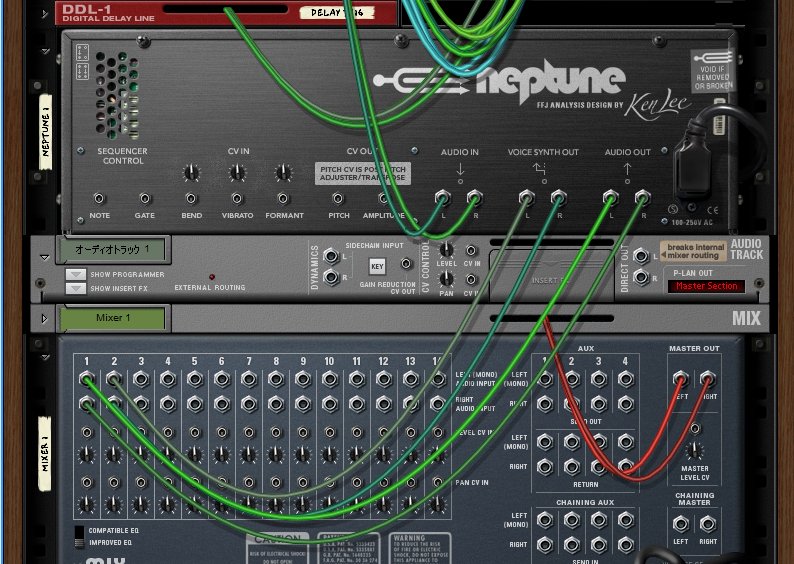Image resolution: width=794 pixels, height=564 pixels.
Task: Click the MIXER 1 tape label
Action: (45, 454)
